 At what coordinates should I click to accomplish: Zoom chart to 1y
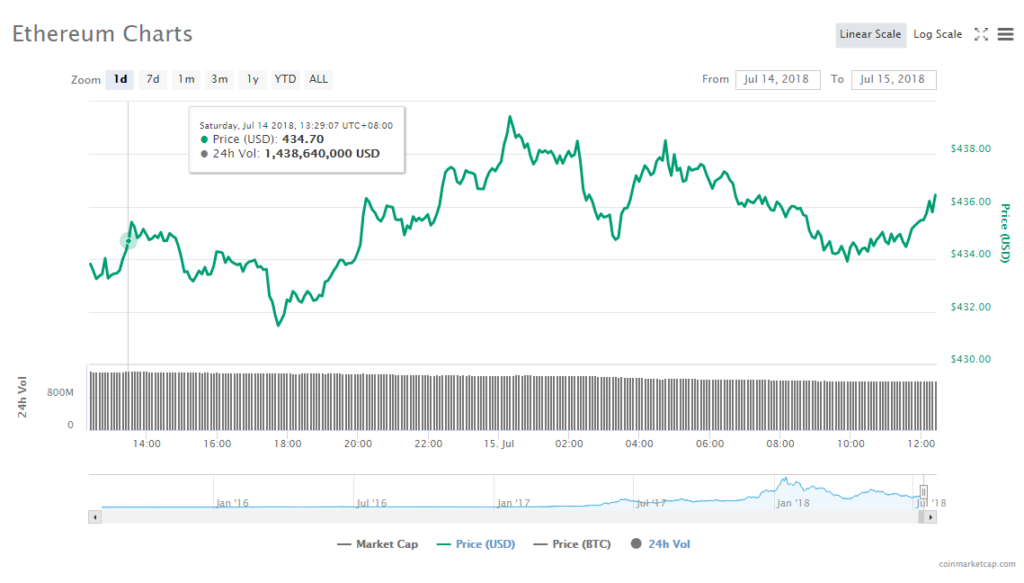coord(252,79)
